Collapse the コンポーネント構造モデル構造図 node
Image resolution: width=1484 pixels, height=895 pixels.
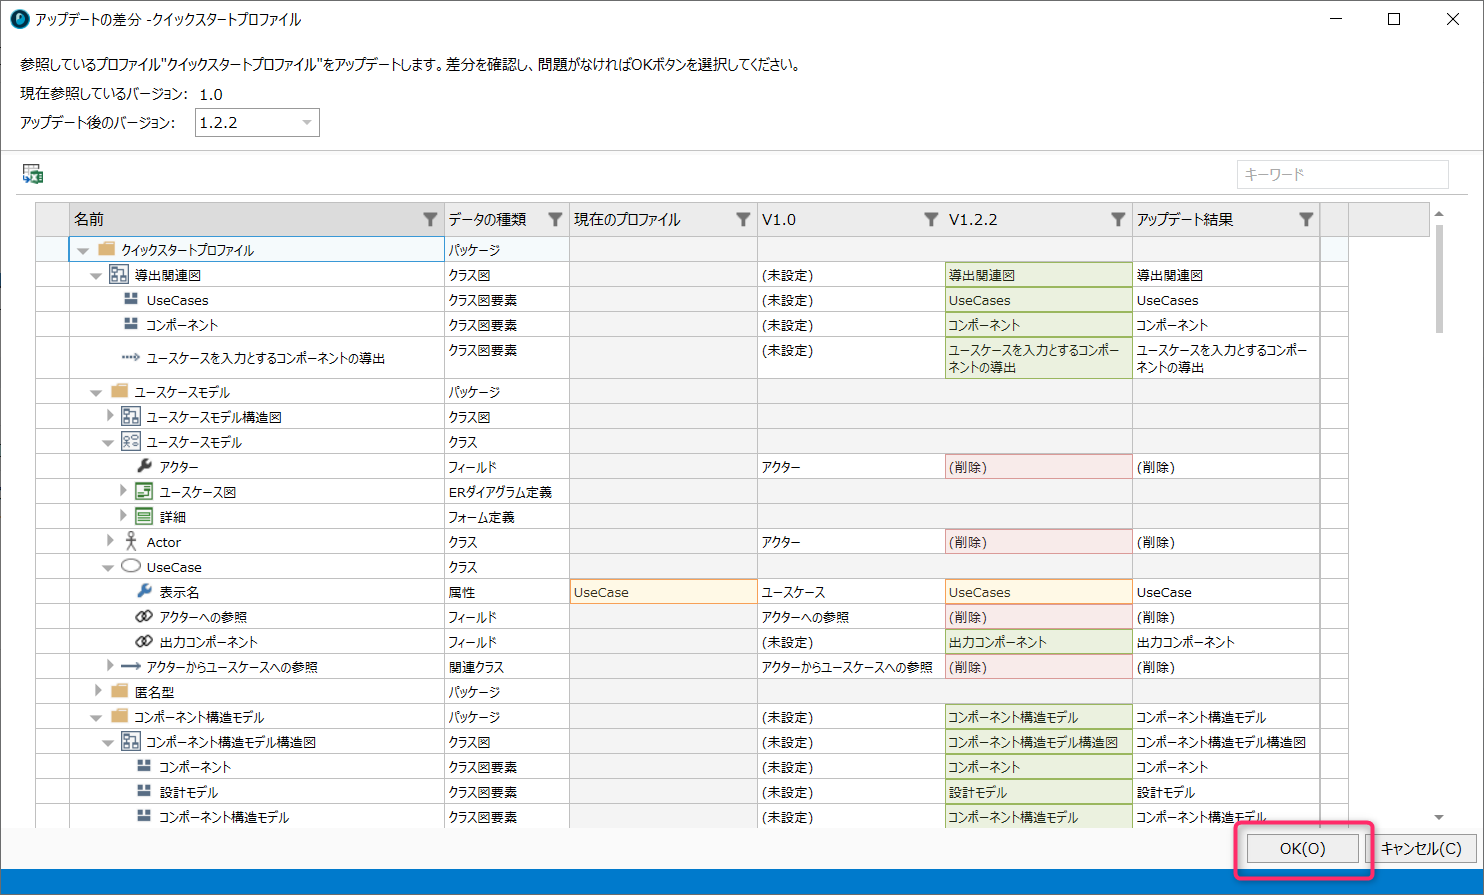pyautogui.click(x=108, y=742)
